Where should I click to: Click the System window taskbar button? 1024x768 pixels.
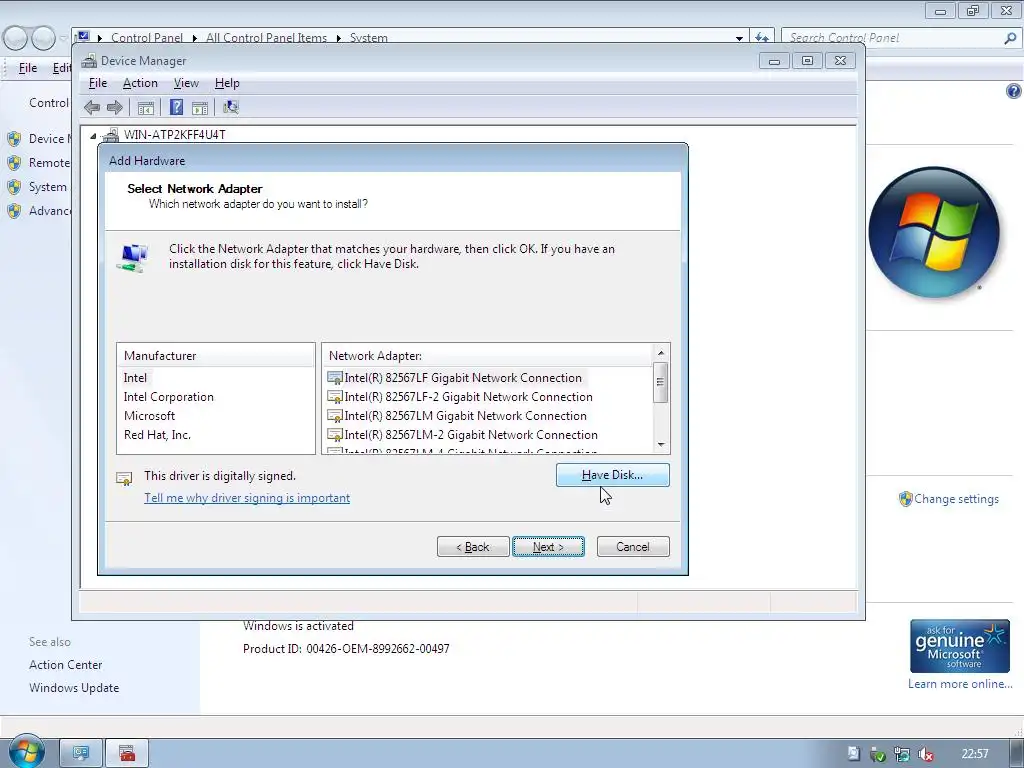point(81,754)
